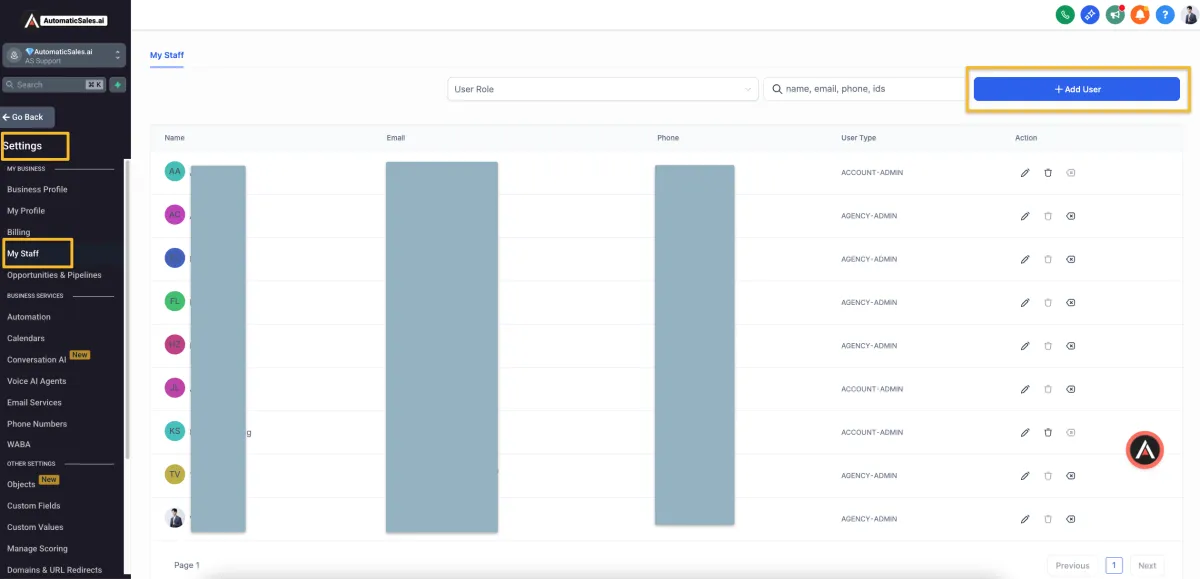
Task: Open Opportunities & Pipelines settings
Action: click(54, 275)
